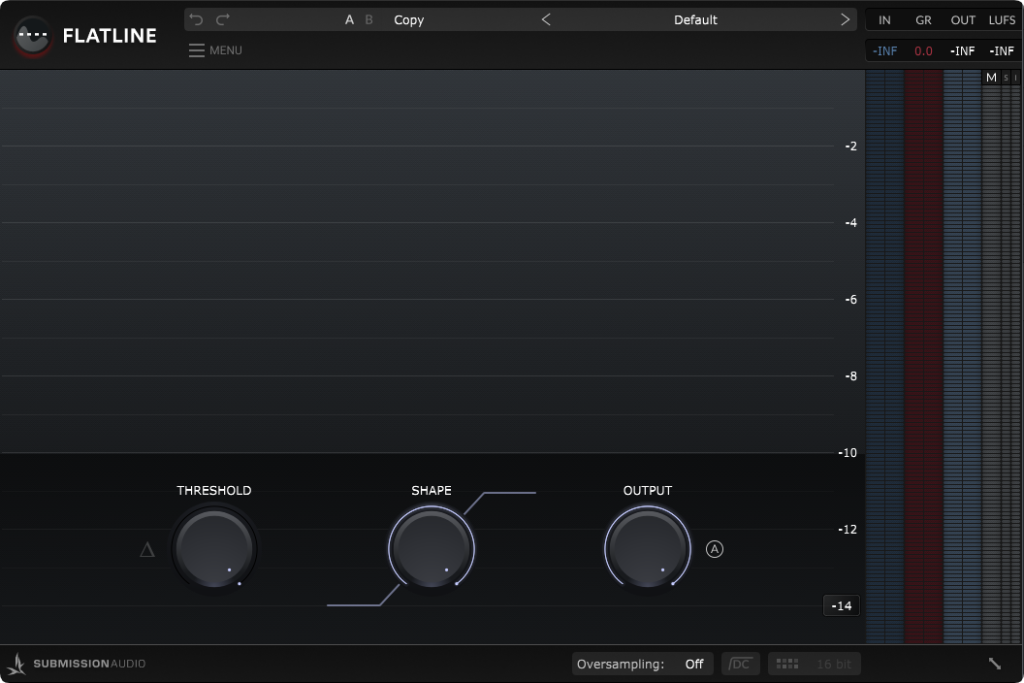Click the LUFS -INF readout
Screen dimensions: 1024x683
[x=1002, y=51]
